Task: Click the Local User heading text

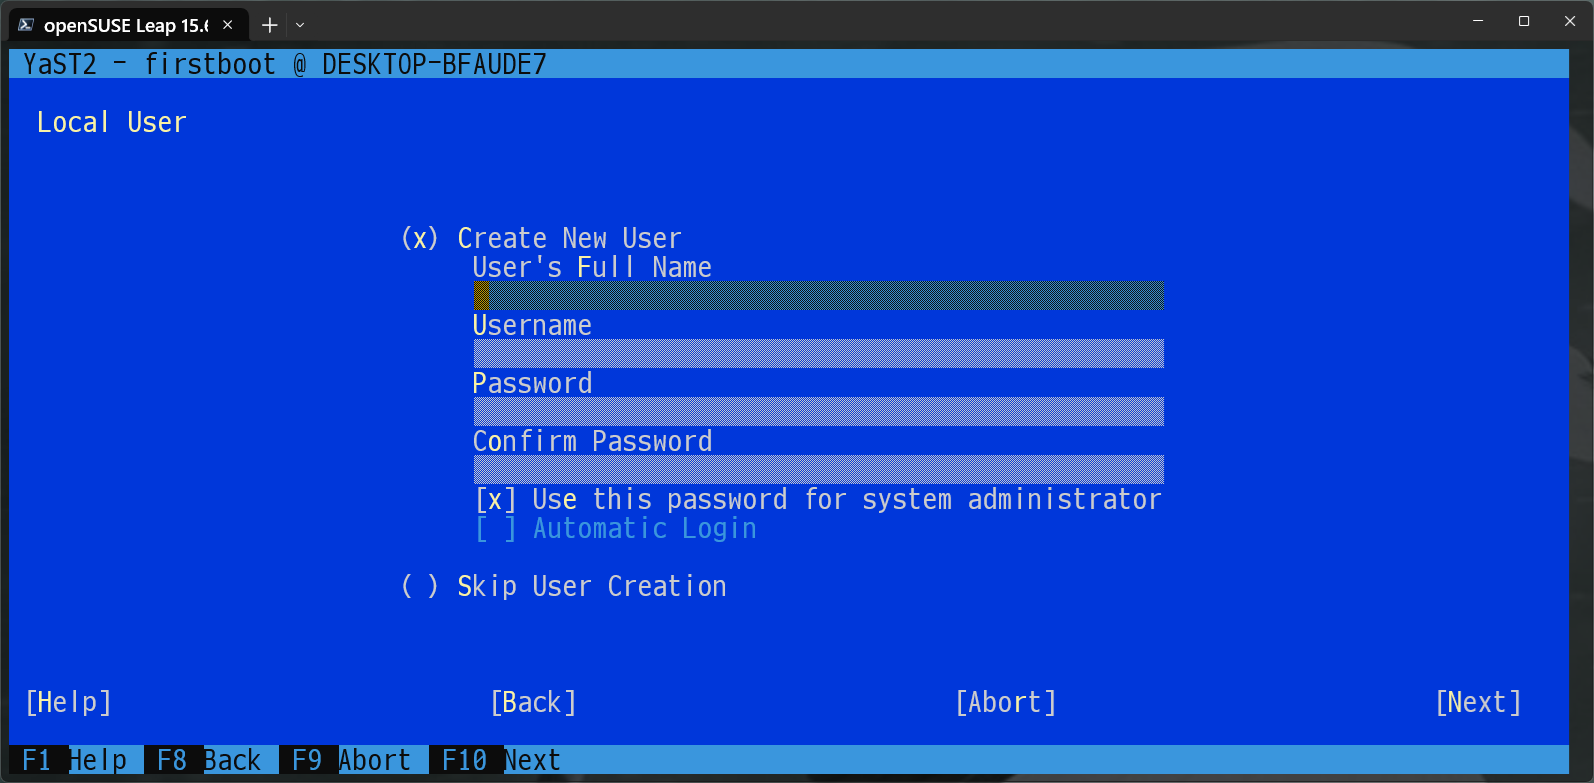Action: [112, 123]
